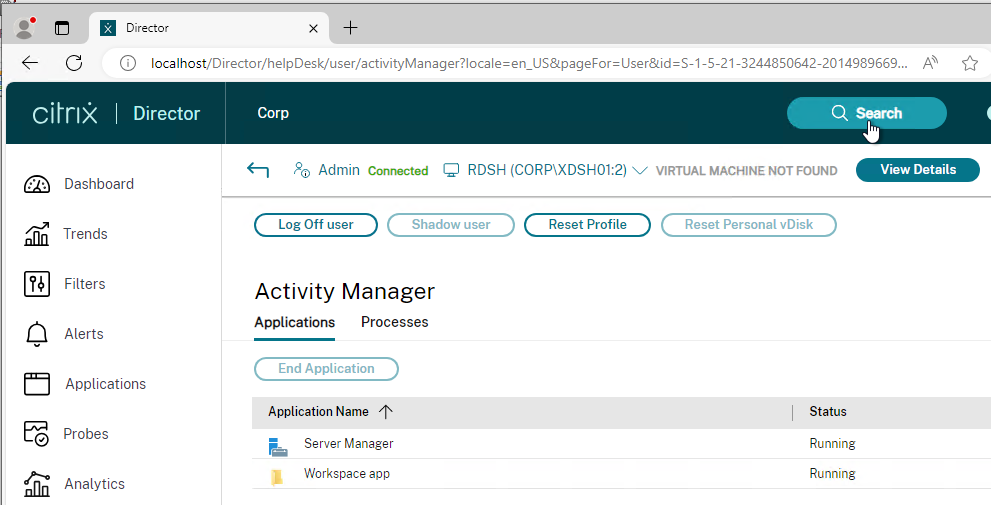Screen dimensions: 991x505
Task: Click the Connected status text
Action: [398, 171]
